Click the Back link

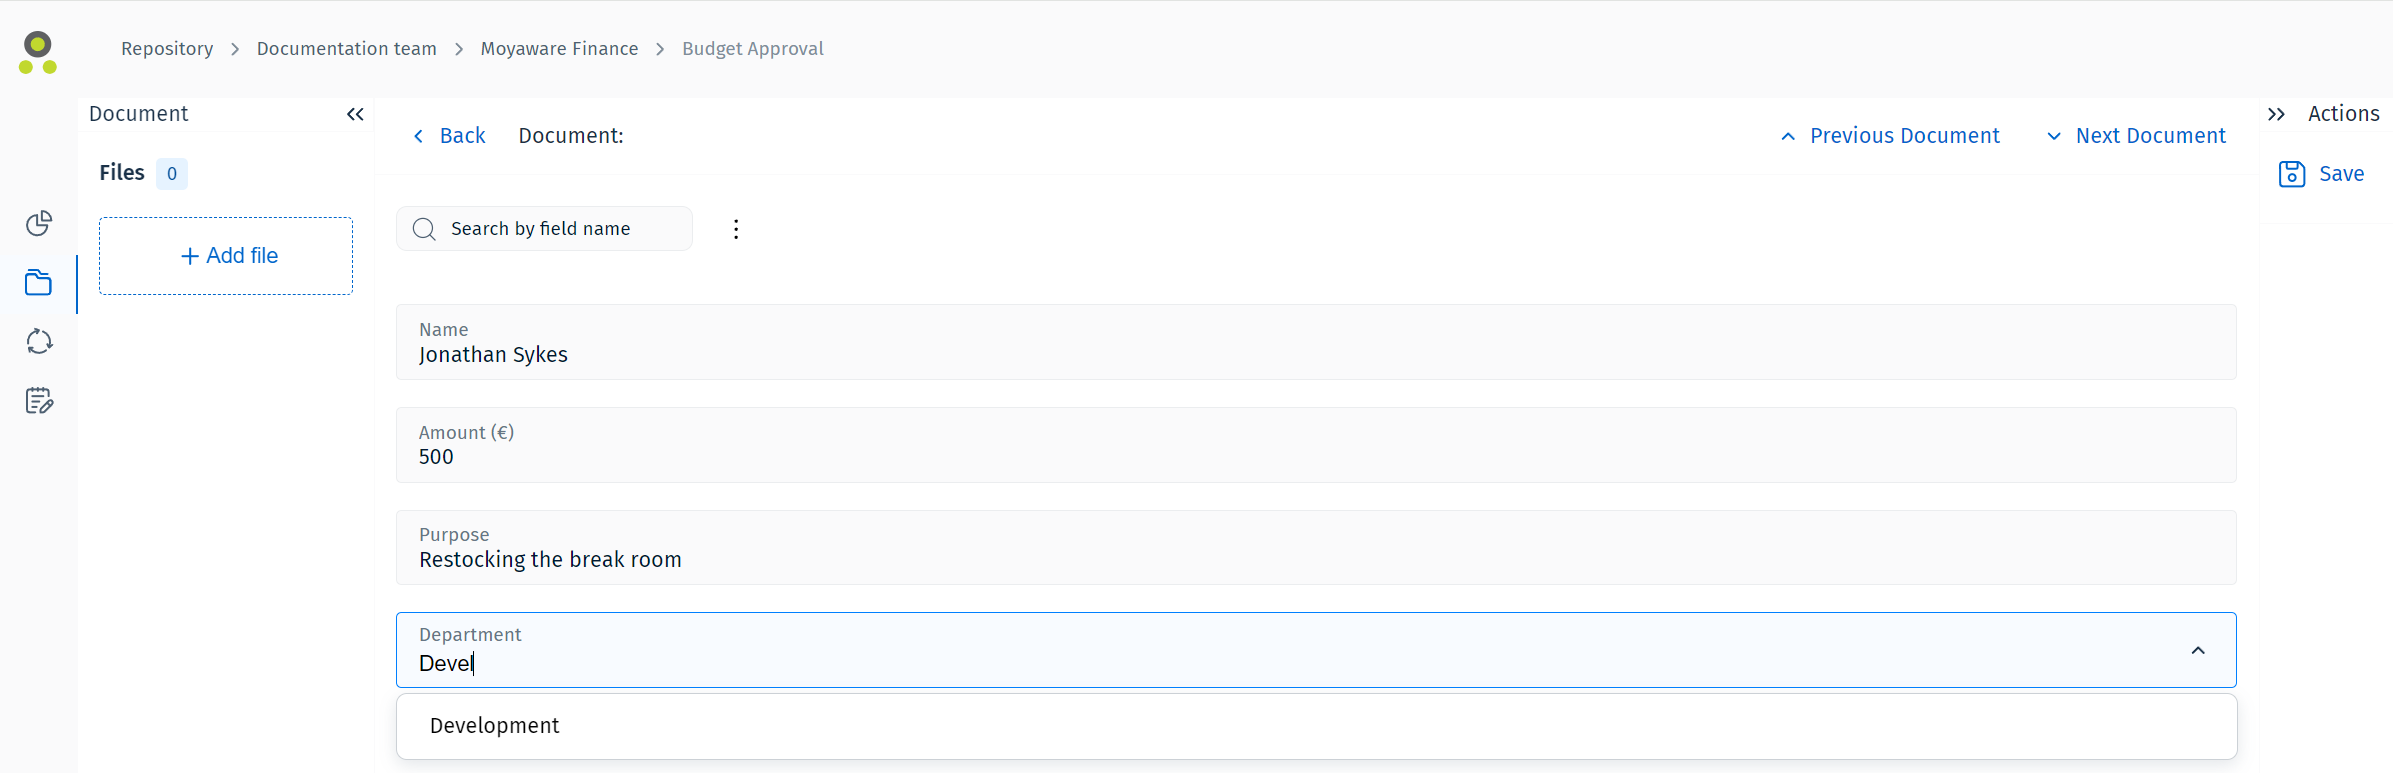pyautogui.click(x=450, y=136)
